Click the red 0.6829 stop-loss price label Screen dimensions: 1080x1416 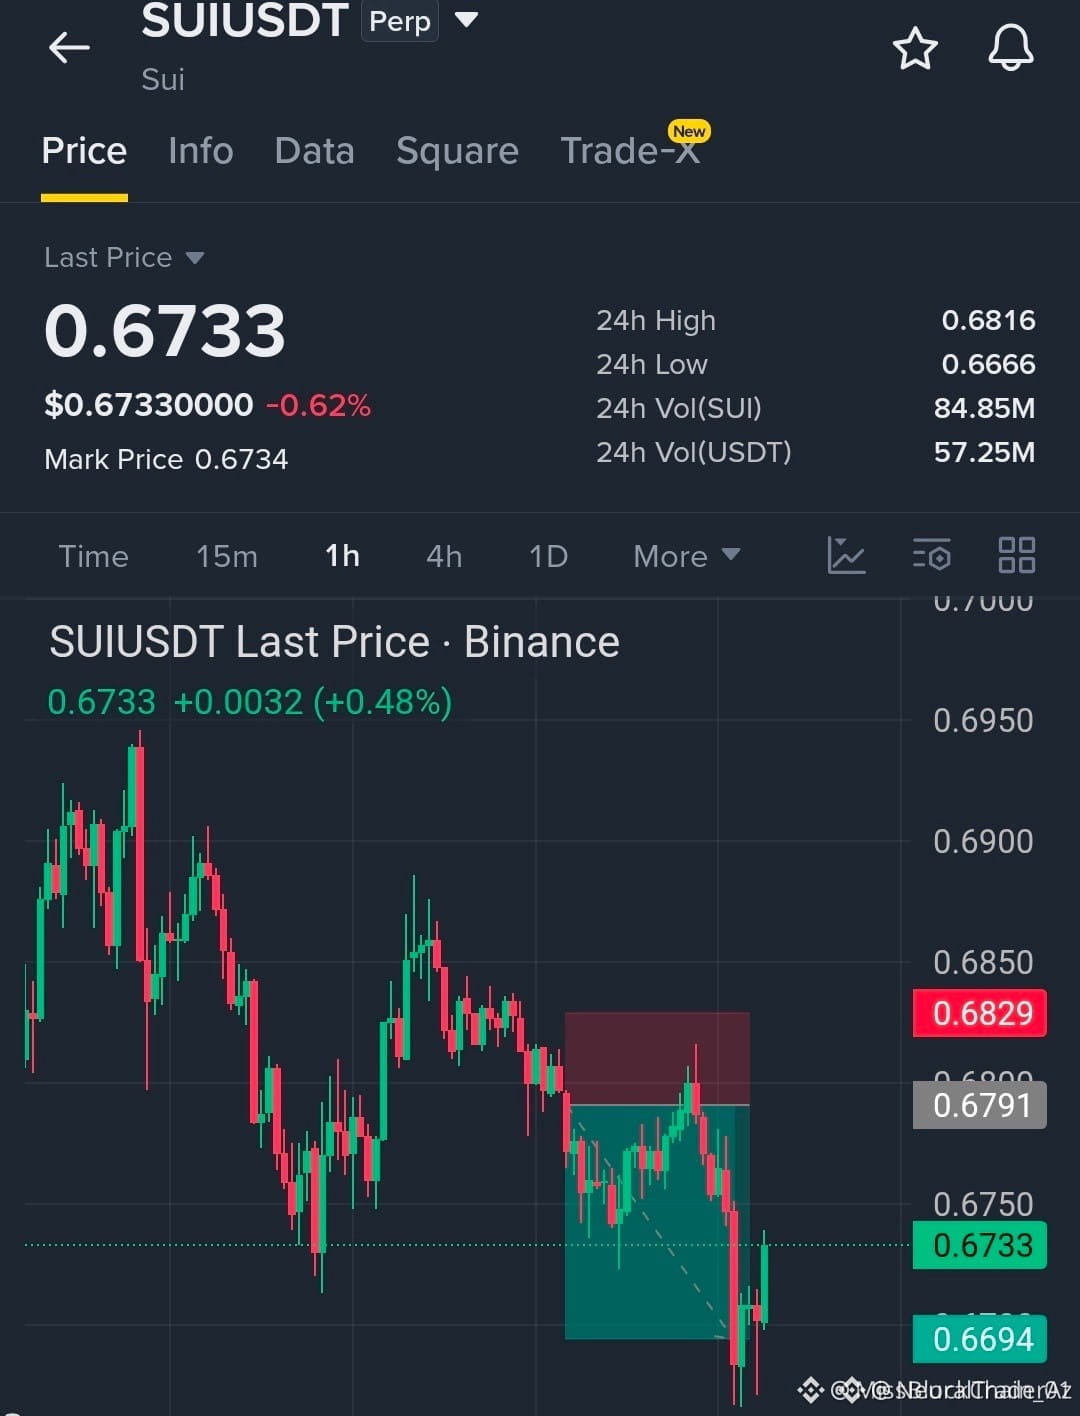coord(980,1013)
